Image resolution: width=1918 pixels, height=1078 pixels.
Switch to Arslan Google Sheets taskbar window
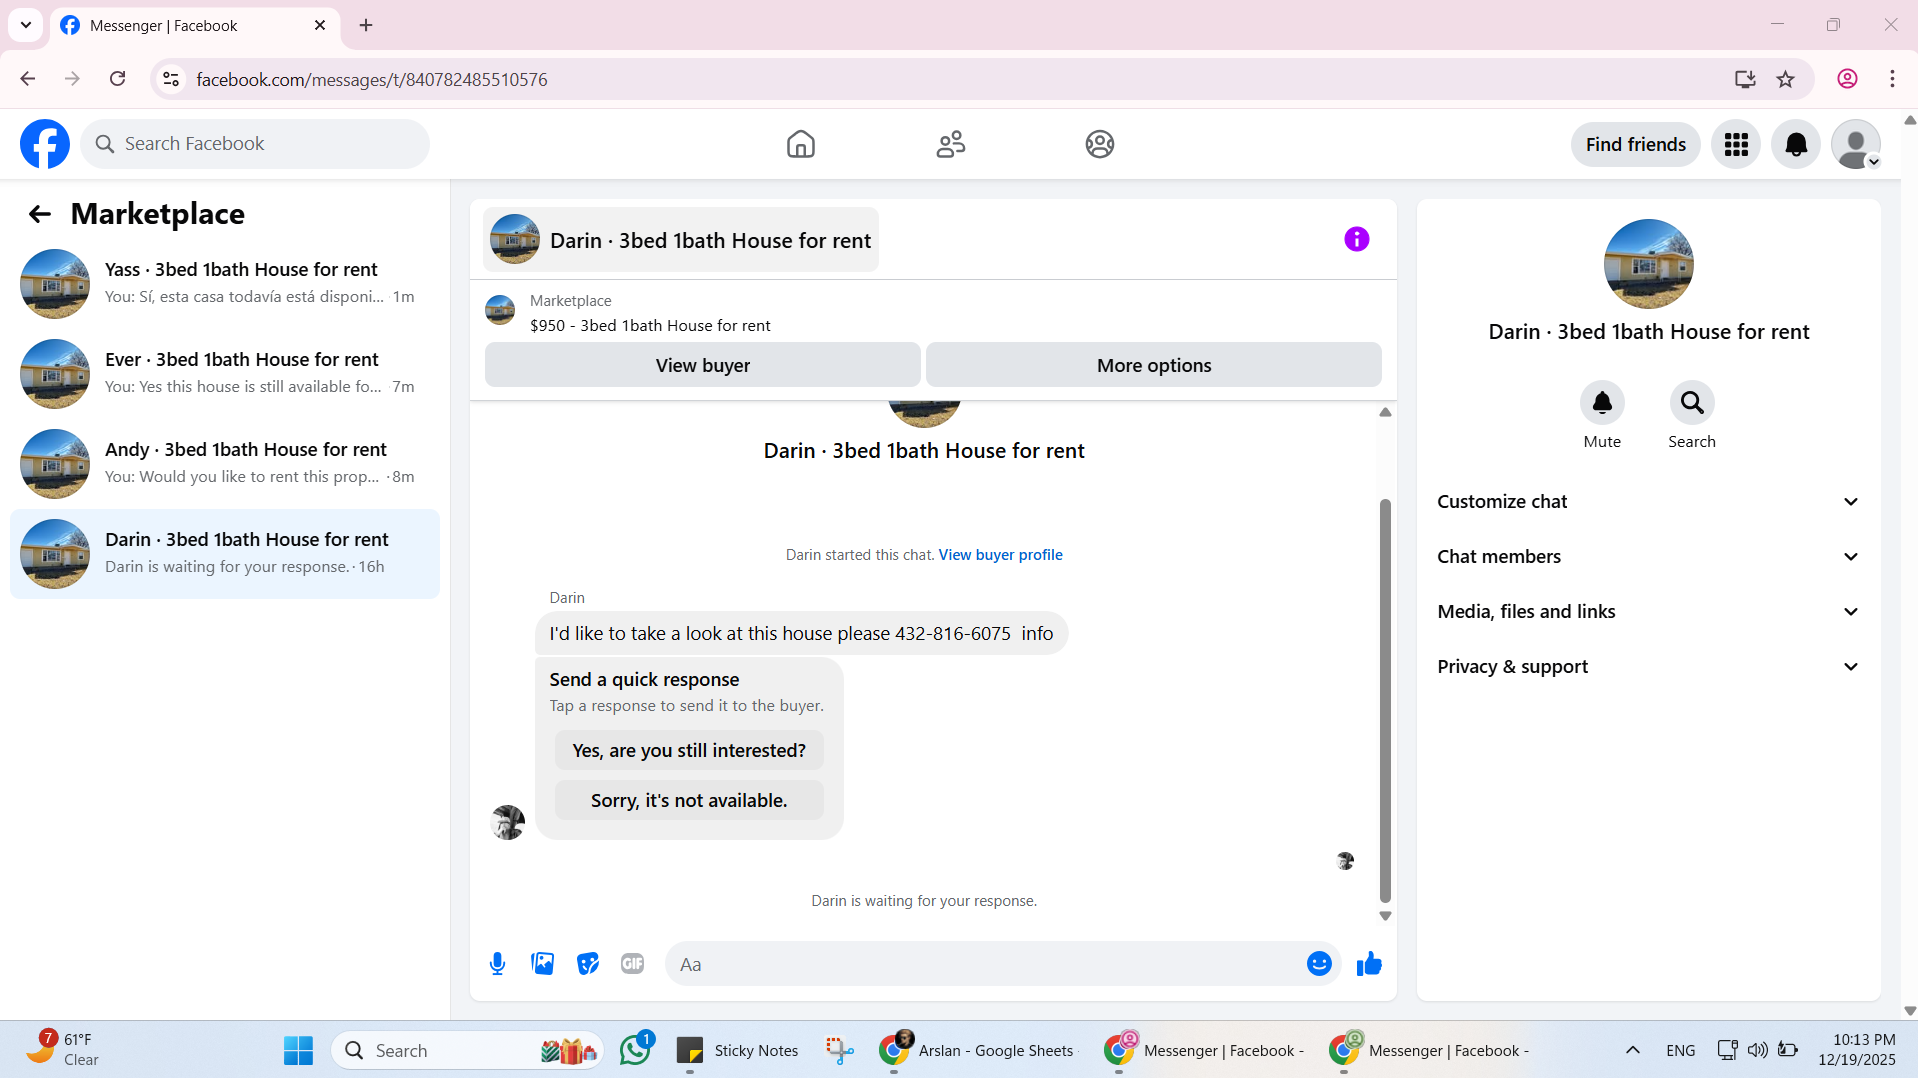pos(977,1051)
